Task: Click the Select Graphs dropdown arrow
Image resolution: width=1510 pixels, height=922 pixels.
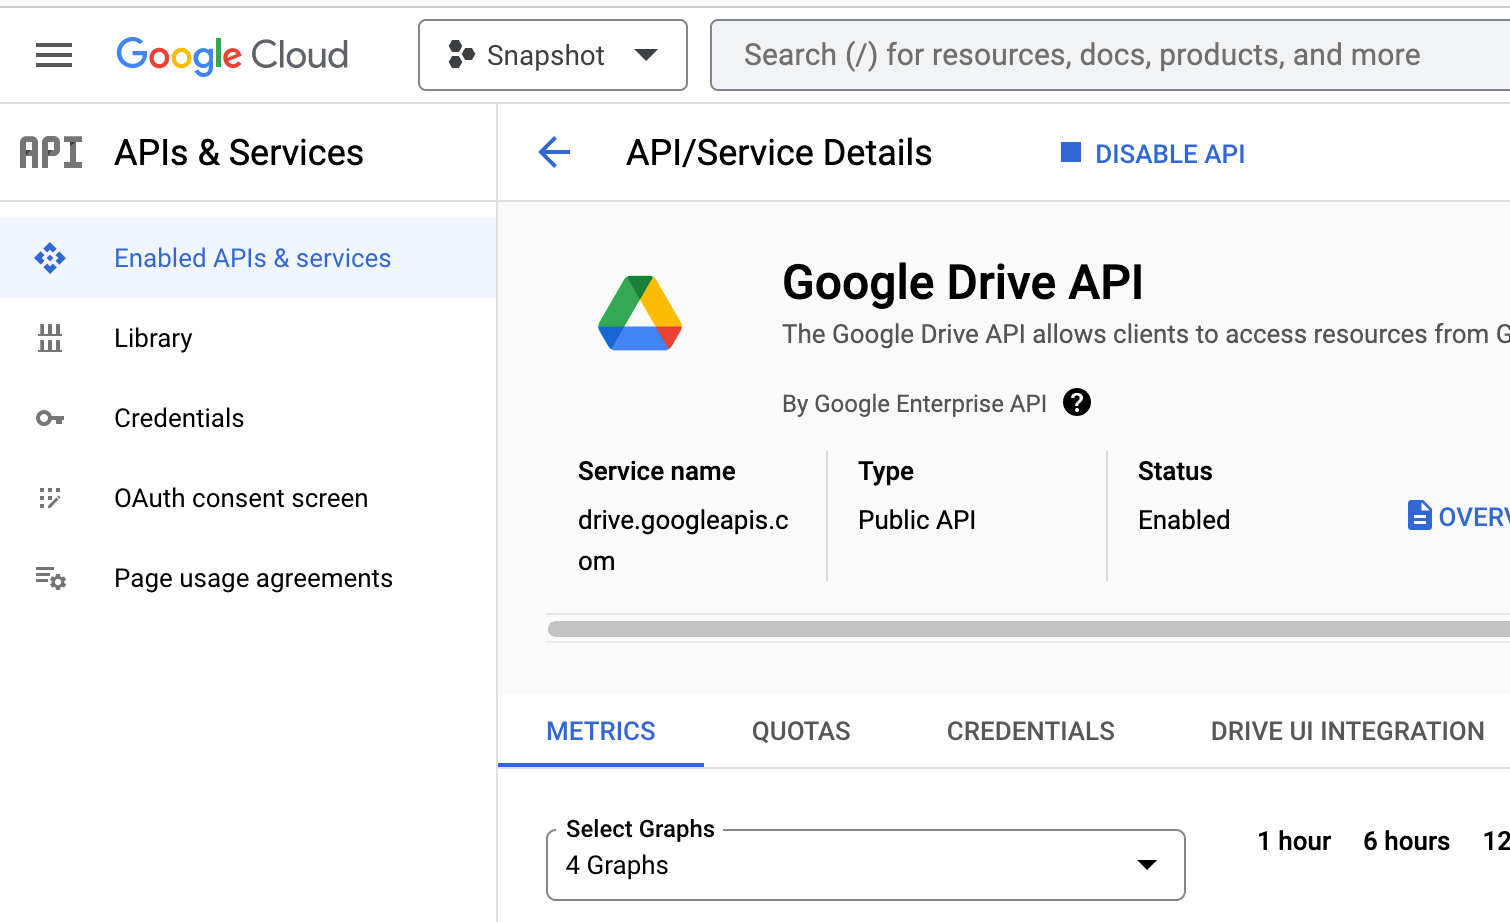Action: (1147, 865)
